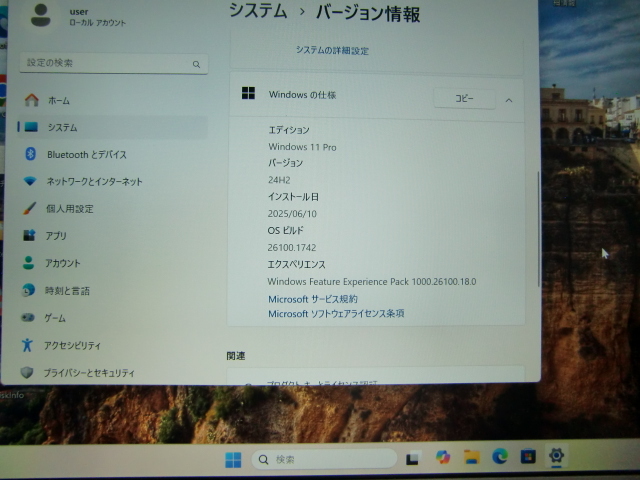Open Microsoft サービス規約 link
Screen dimensions: 640x480
tap(313, 299)
